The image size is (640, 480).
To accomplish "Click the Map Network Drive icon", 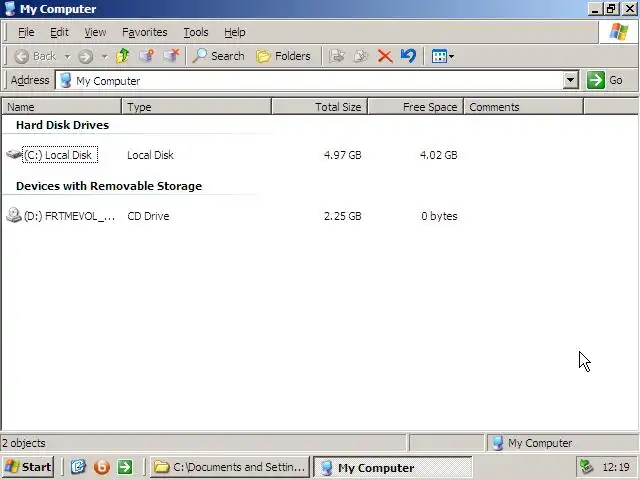I will point(147,56).
